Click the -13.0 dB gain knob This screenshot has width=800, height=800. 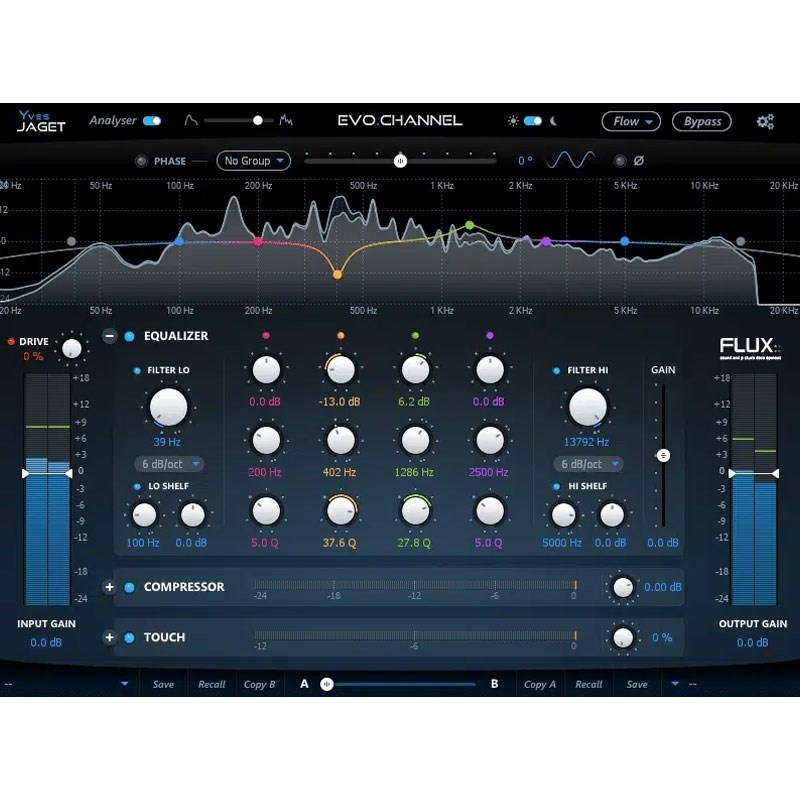pyautogui.click(x=340, y=370)
